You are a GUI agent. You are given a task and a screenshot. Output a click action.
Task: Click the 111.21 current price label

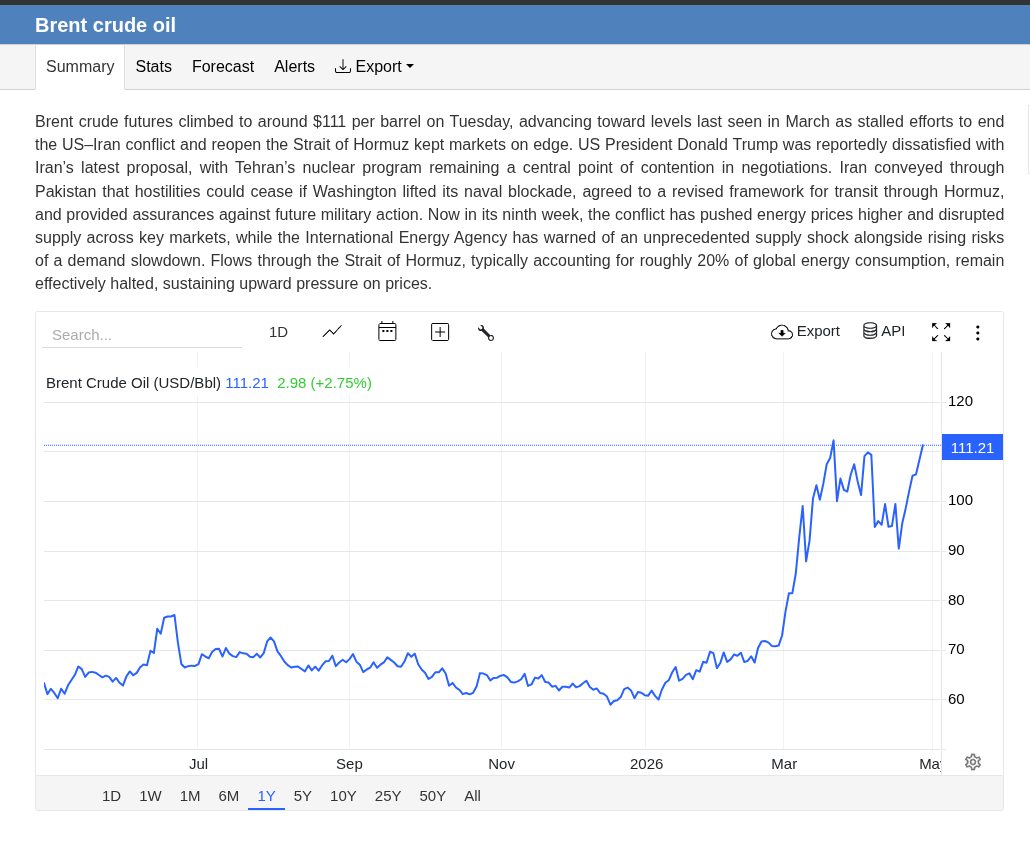[x=972, y=447]
